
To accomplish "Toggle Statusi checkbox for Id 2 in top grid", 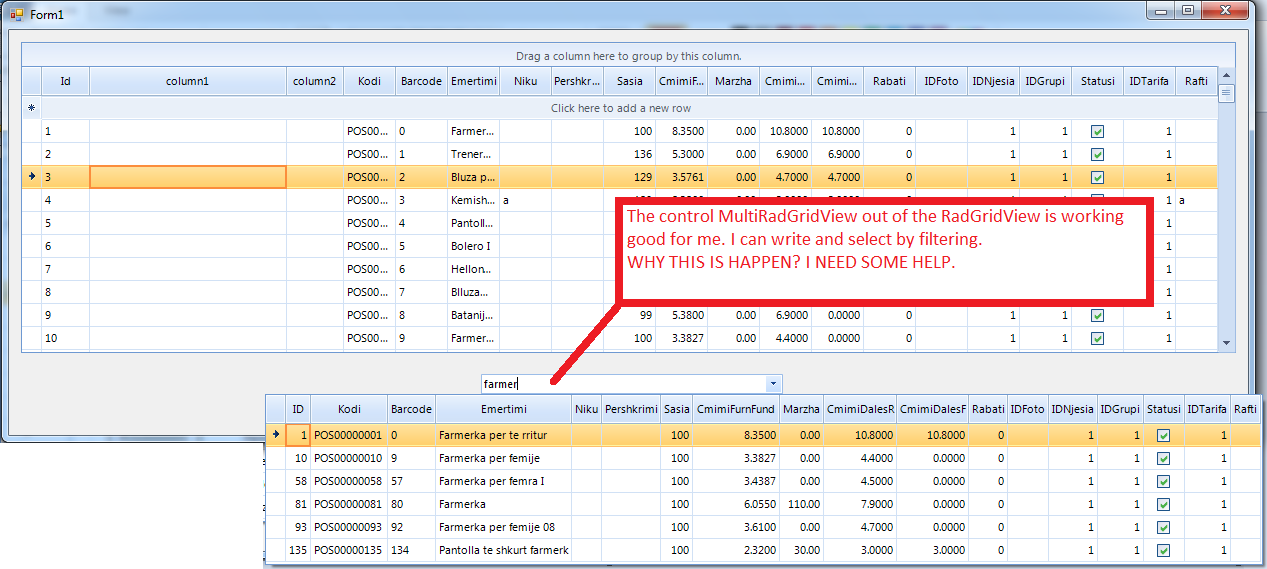I will pyautogui.click(x=1097, y=154).
